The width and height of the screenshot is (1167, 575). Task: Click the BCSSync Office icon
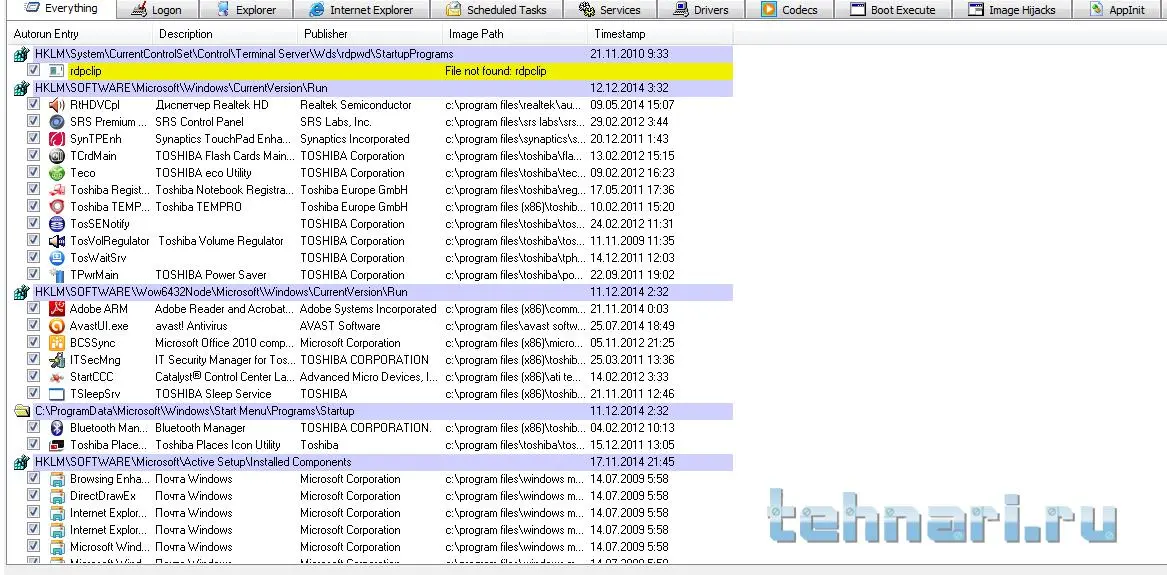pos(57,343)
